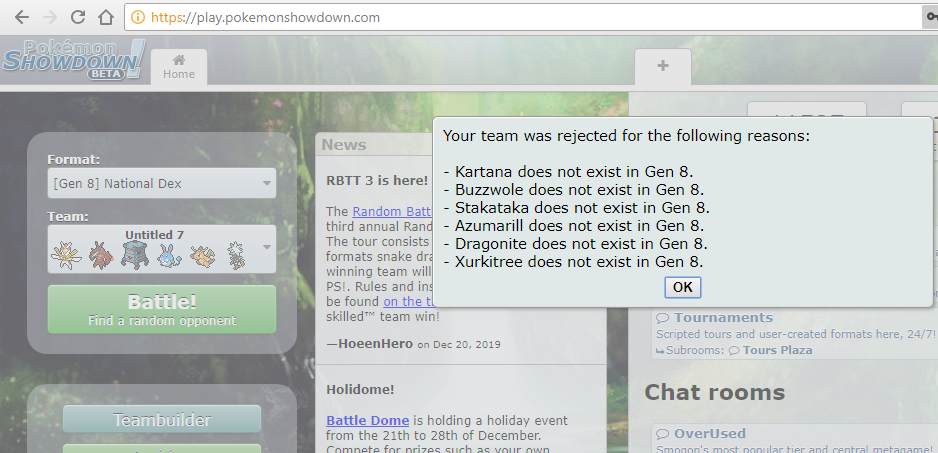Click the browser back arrow
938x453 pixels.
coord(21,17)
